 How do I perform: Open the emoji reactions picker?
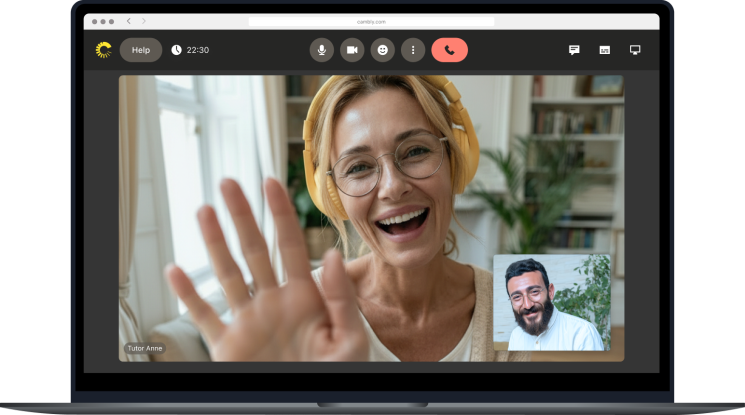(382, 50)
